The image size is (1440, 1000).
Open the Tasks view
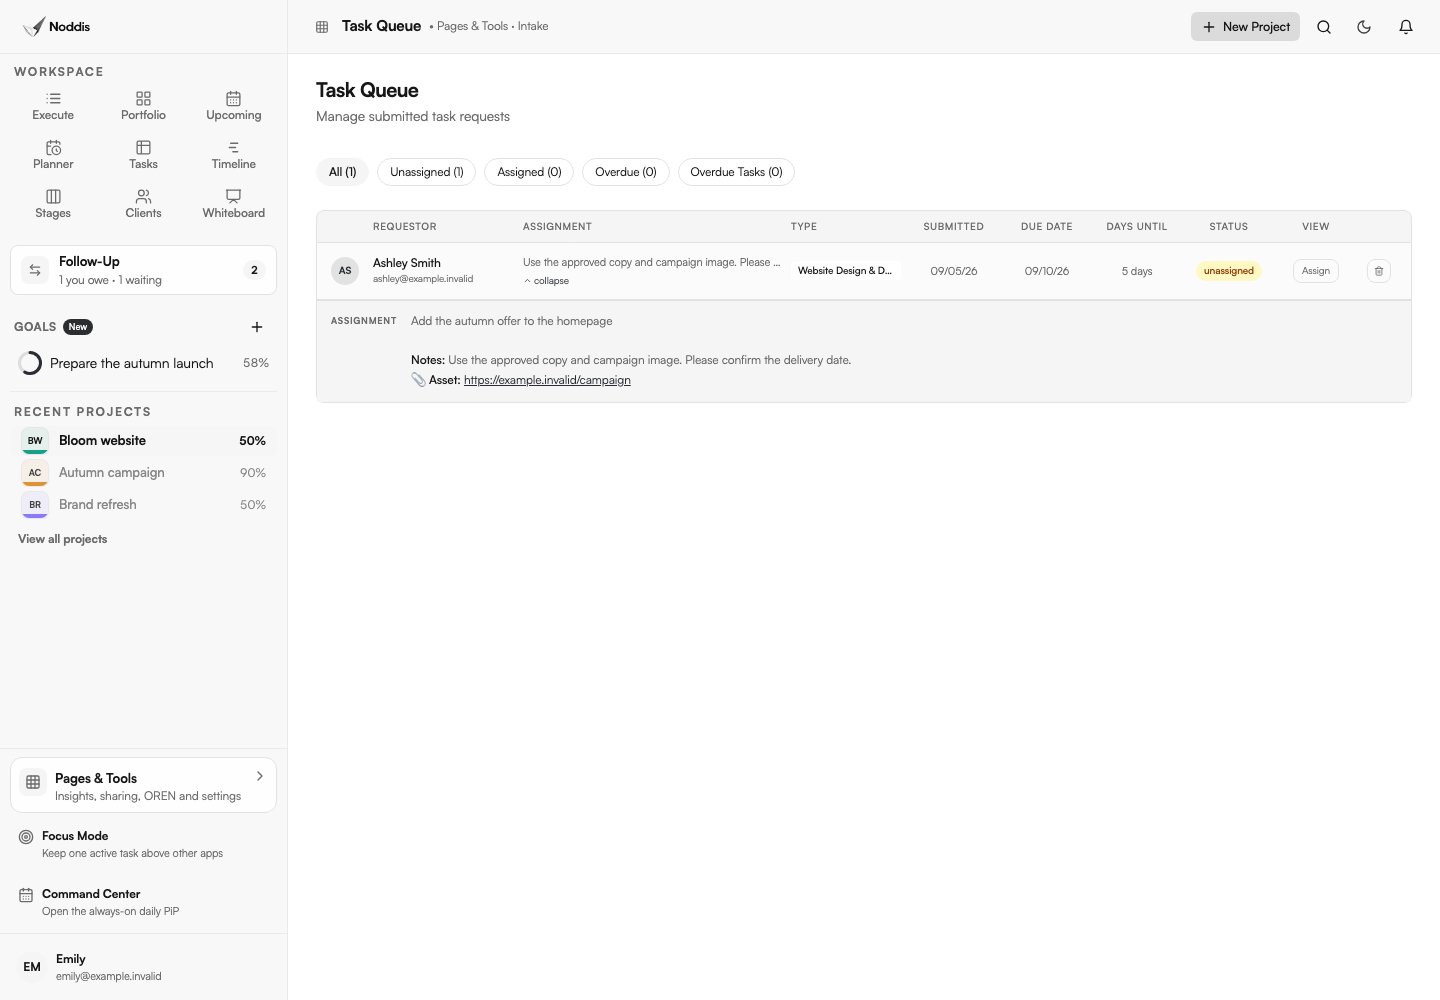click(143, 155)
